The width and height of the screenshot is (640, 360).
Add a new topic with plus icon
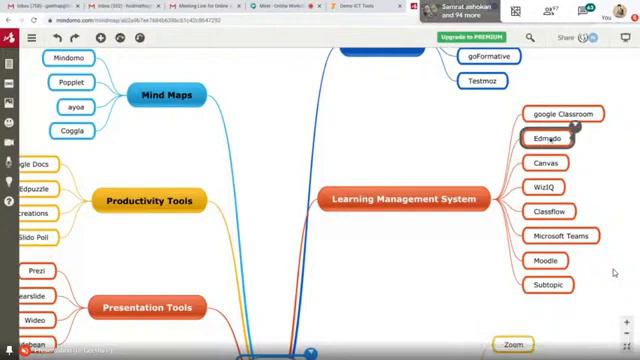[100, 38]
